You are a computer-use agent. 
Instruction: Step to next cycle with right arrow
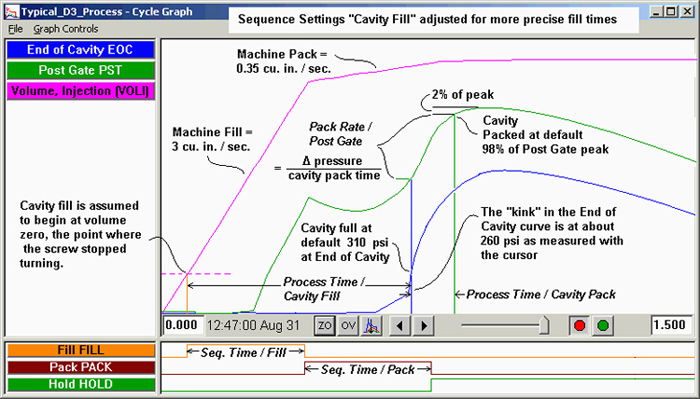click(x=424, y=325)
